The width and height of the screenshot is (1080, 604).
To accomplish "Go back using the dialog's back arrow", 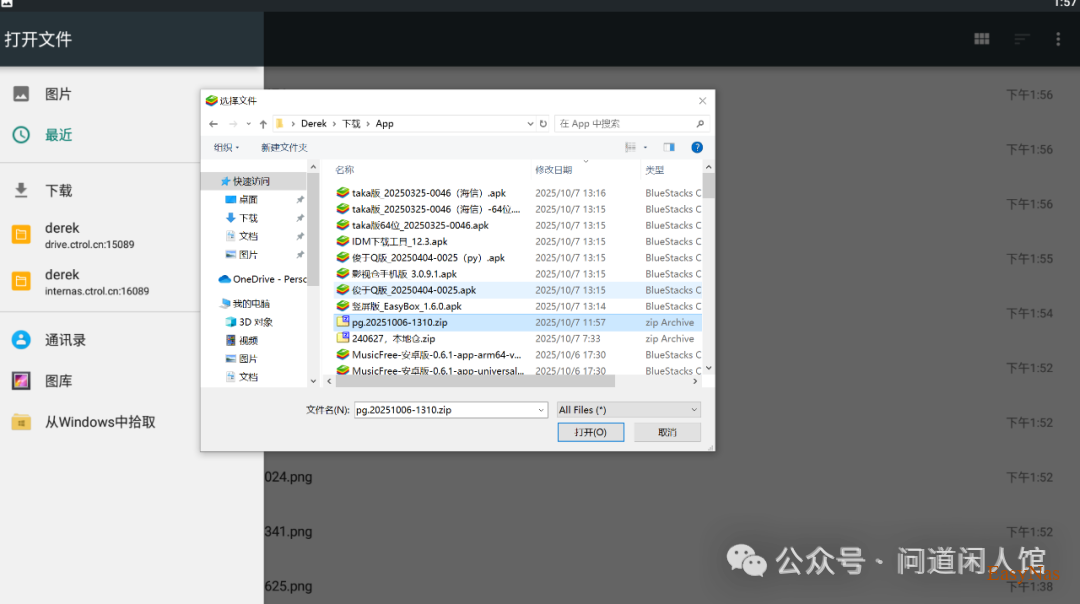I will [x=214, y=124].
